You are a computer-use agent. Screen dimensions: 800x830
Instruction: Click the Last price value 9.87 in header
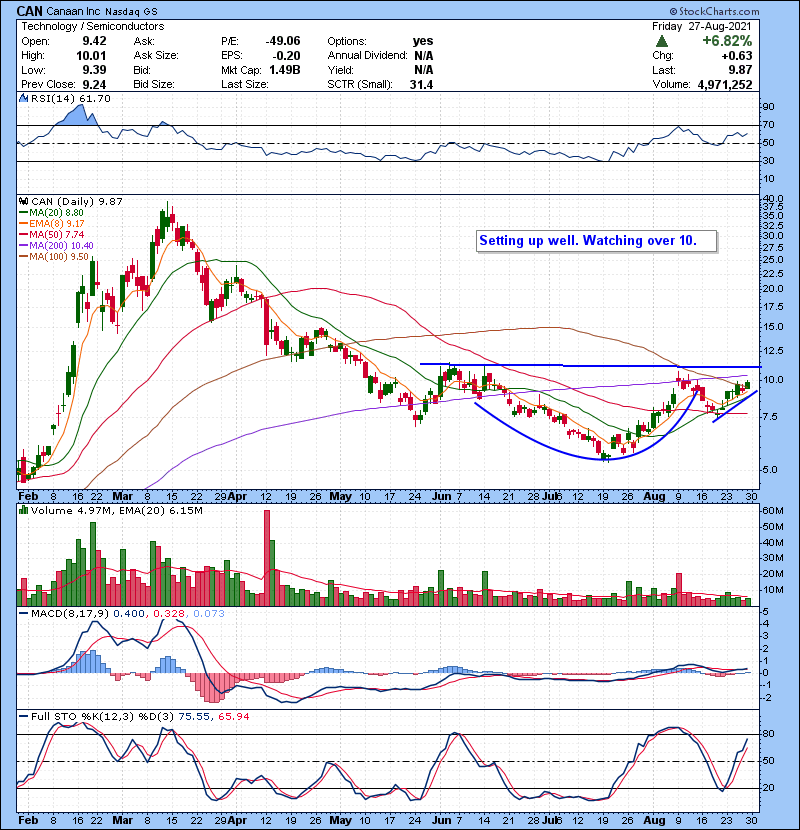(740, 70)
